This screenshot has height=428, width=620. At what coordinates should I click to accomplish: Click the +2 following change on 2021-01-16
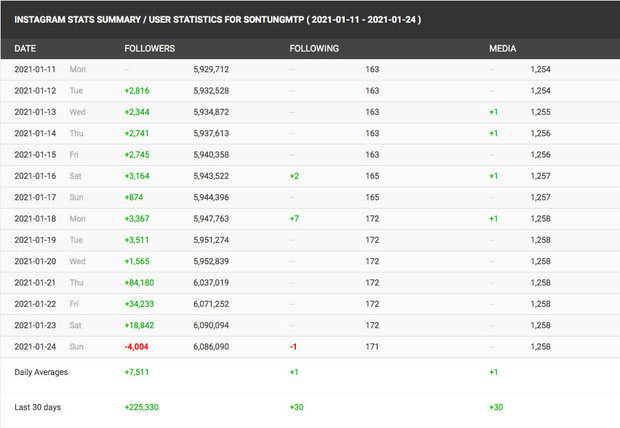pyautogui.click(x=295, y=176)
